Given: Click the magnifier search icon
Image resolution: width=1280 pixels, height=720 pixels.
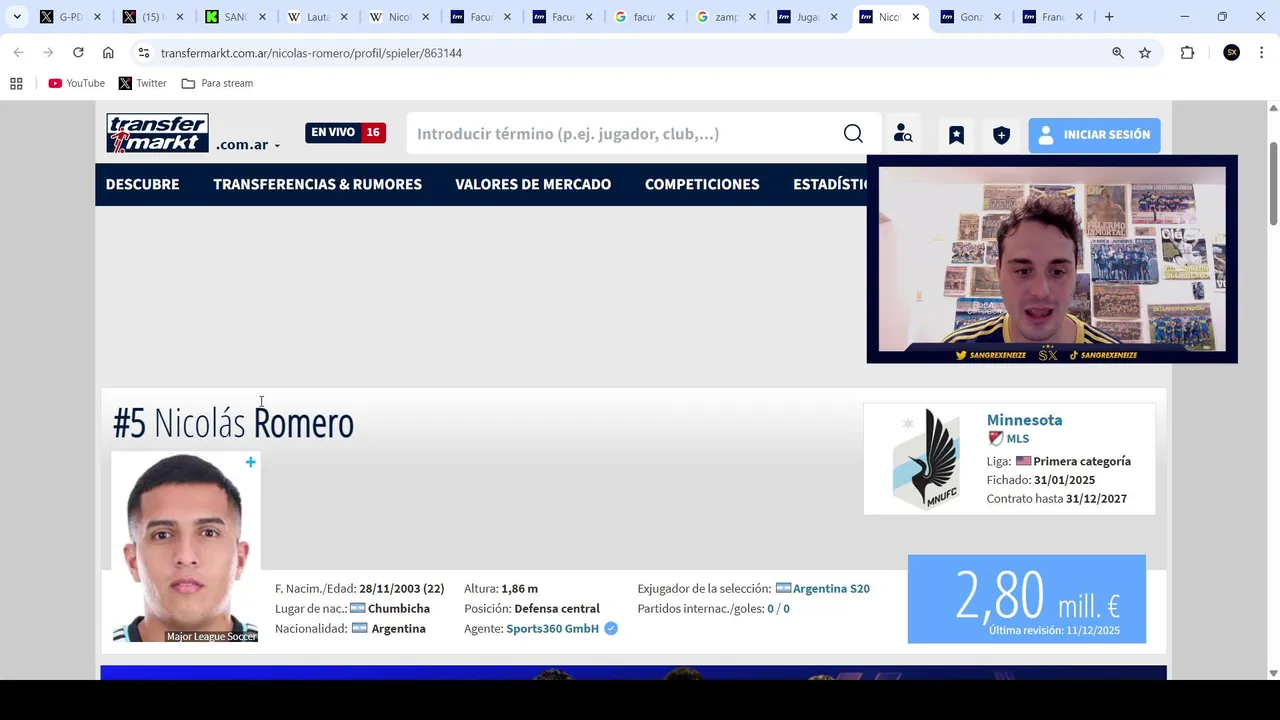Looking at the screenshot, I should pyautogui.click(x=853, y=134).
